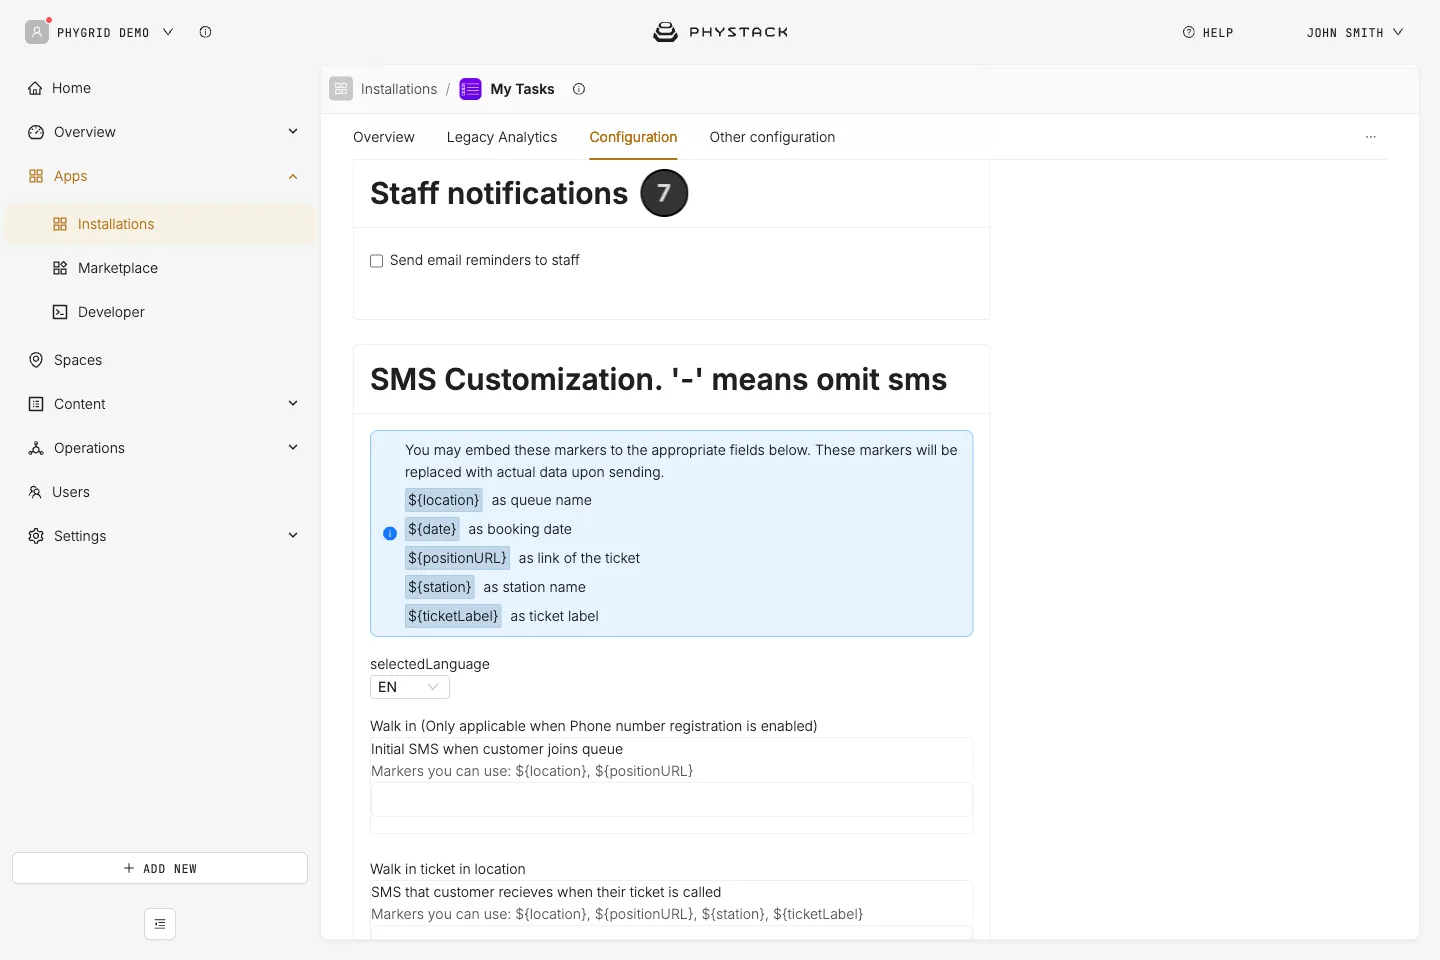
Task: Click the Spaces pin icon
Action: coord(36,360)
